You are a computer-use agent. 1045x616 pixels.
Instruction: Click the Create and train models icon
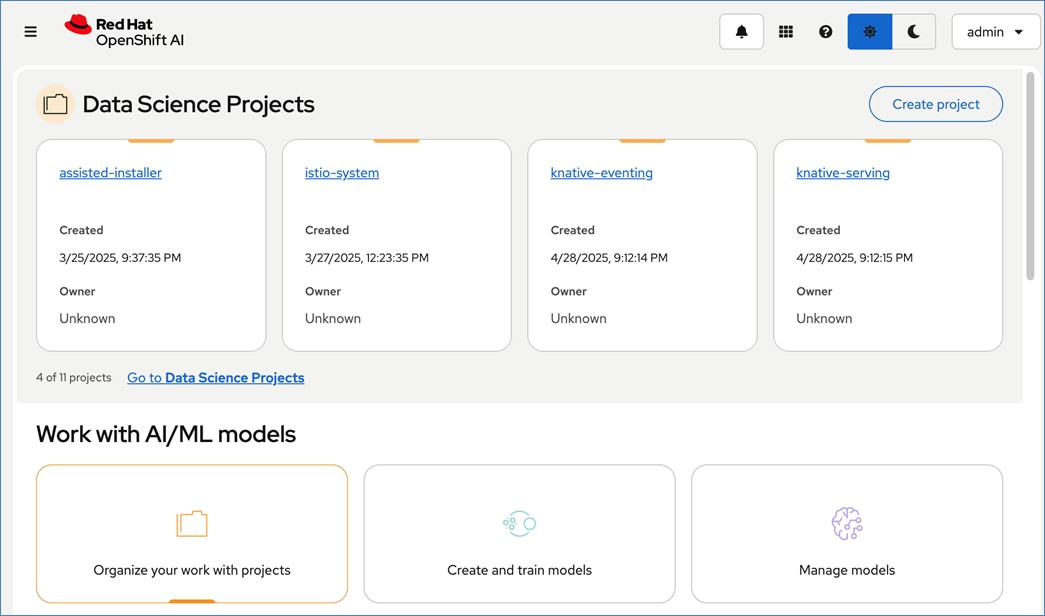tap(520, 524)
